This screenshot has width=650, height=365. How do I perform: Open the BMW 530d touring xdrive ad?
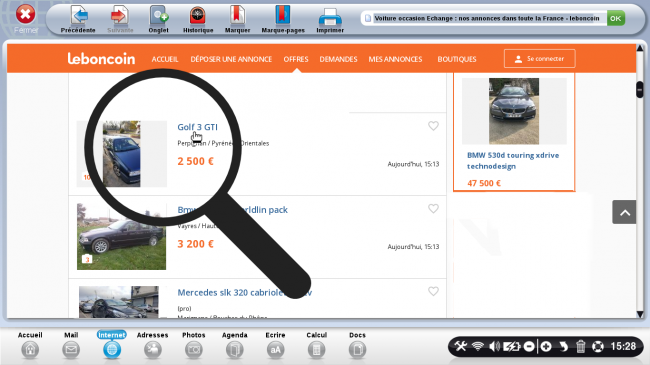coord(513,161)
